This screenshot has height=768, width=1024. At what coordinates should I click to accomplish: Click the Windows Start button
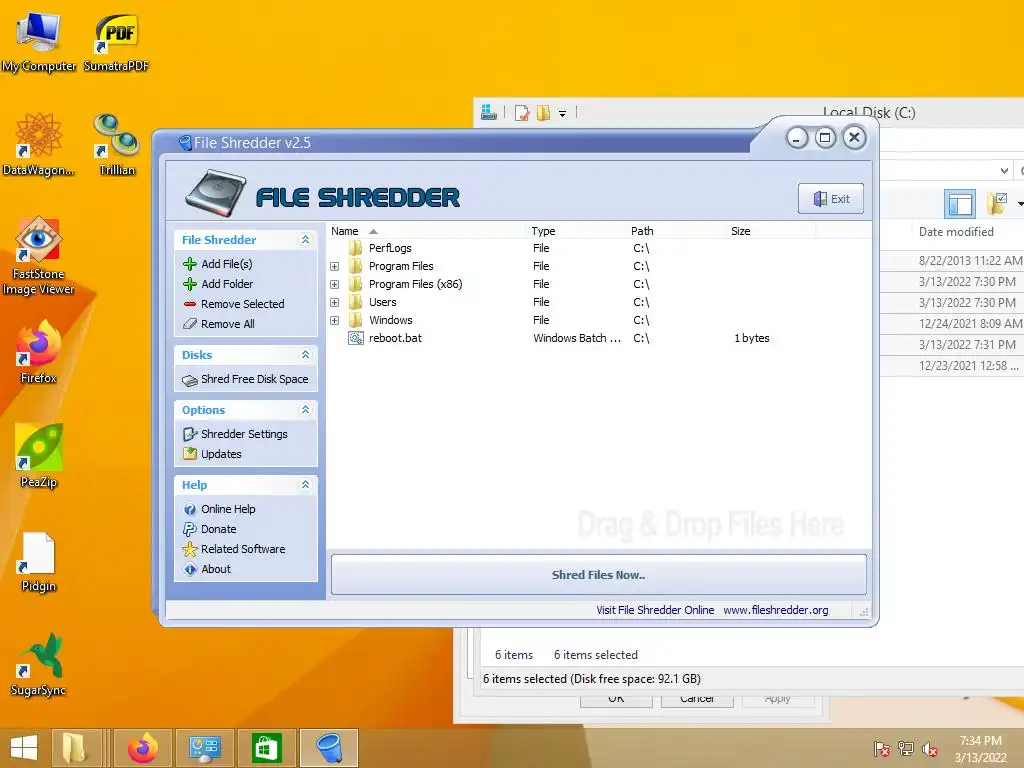click(24, 748)
